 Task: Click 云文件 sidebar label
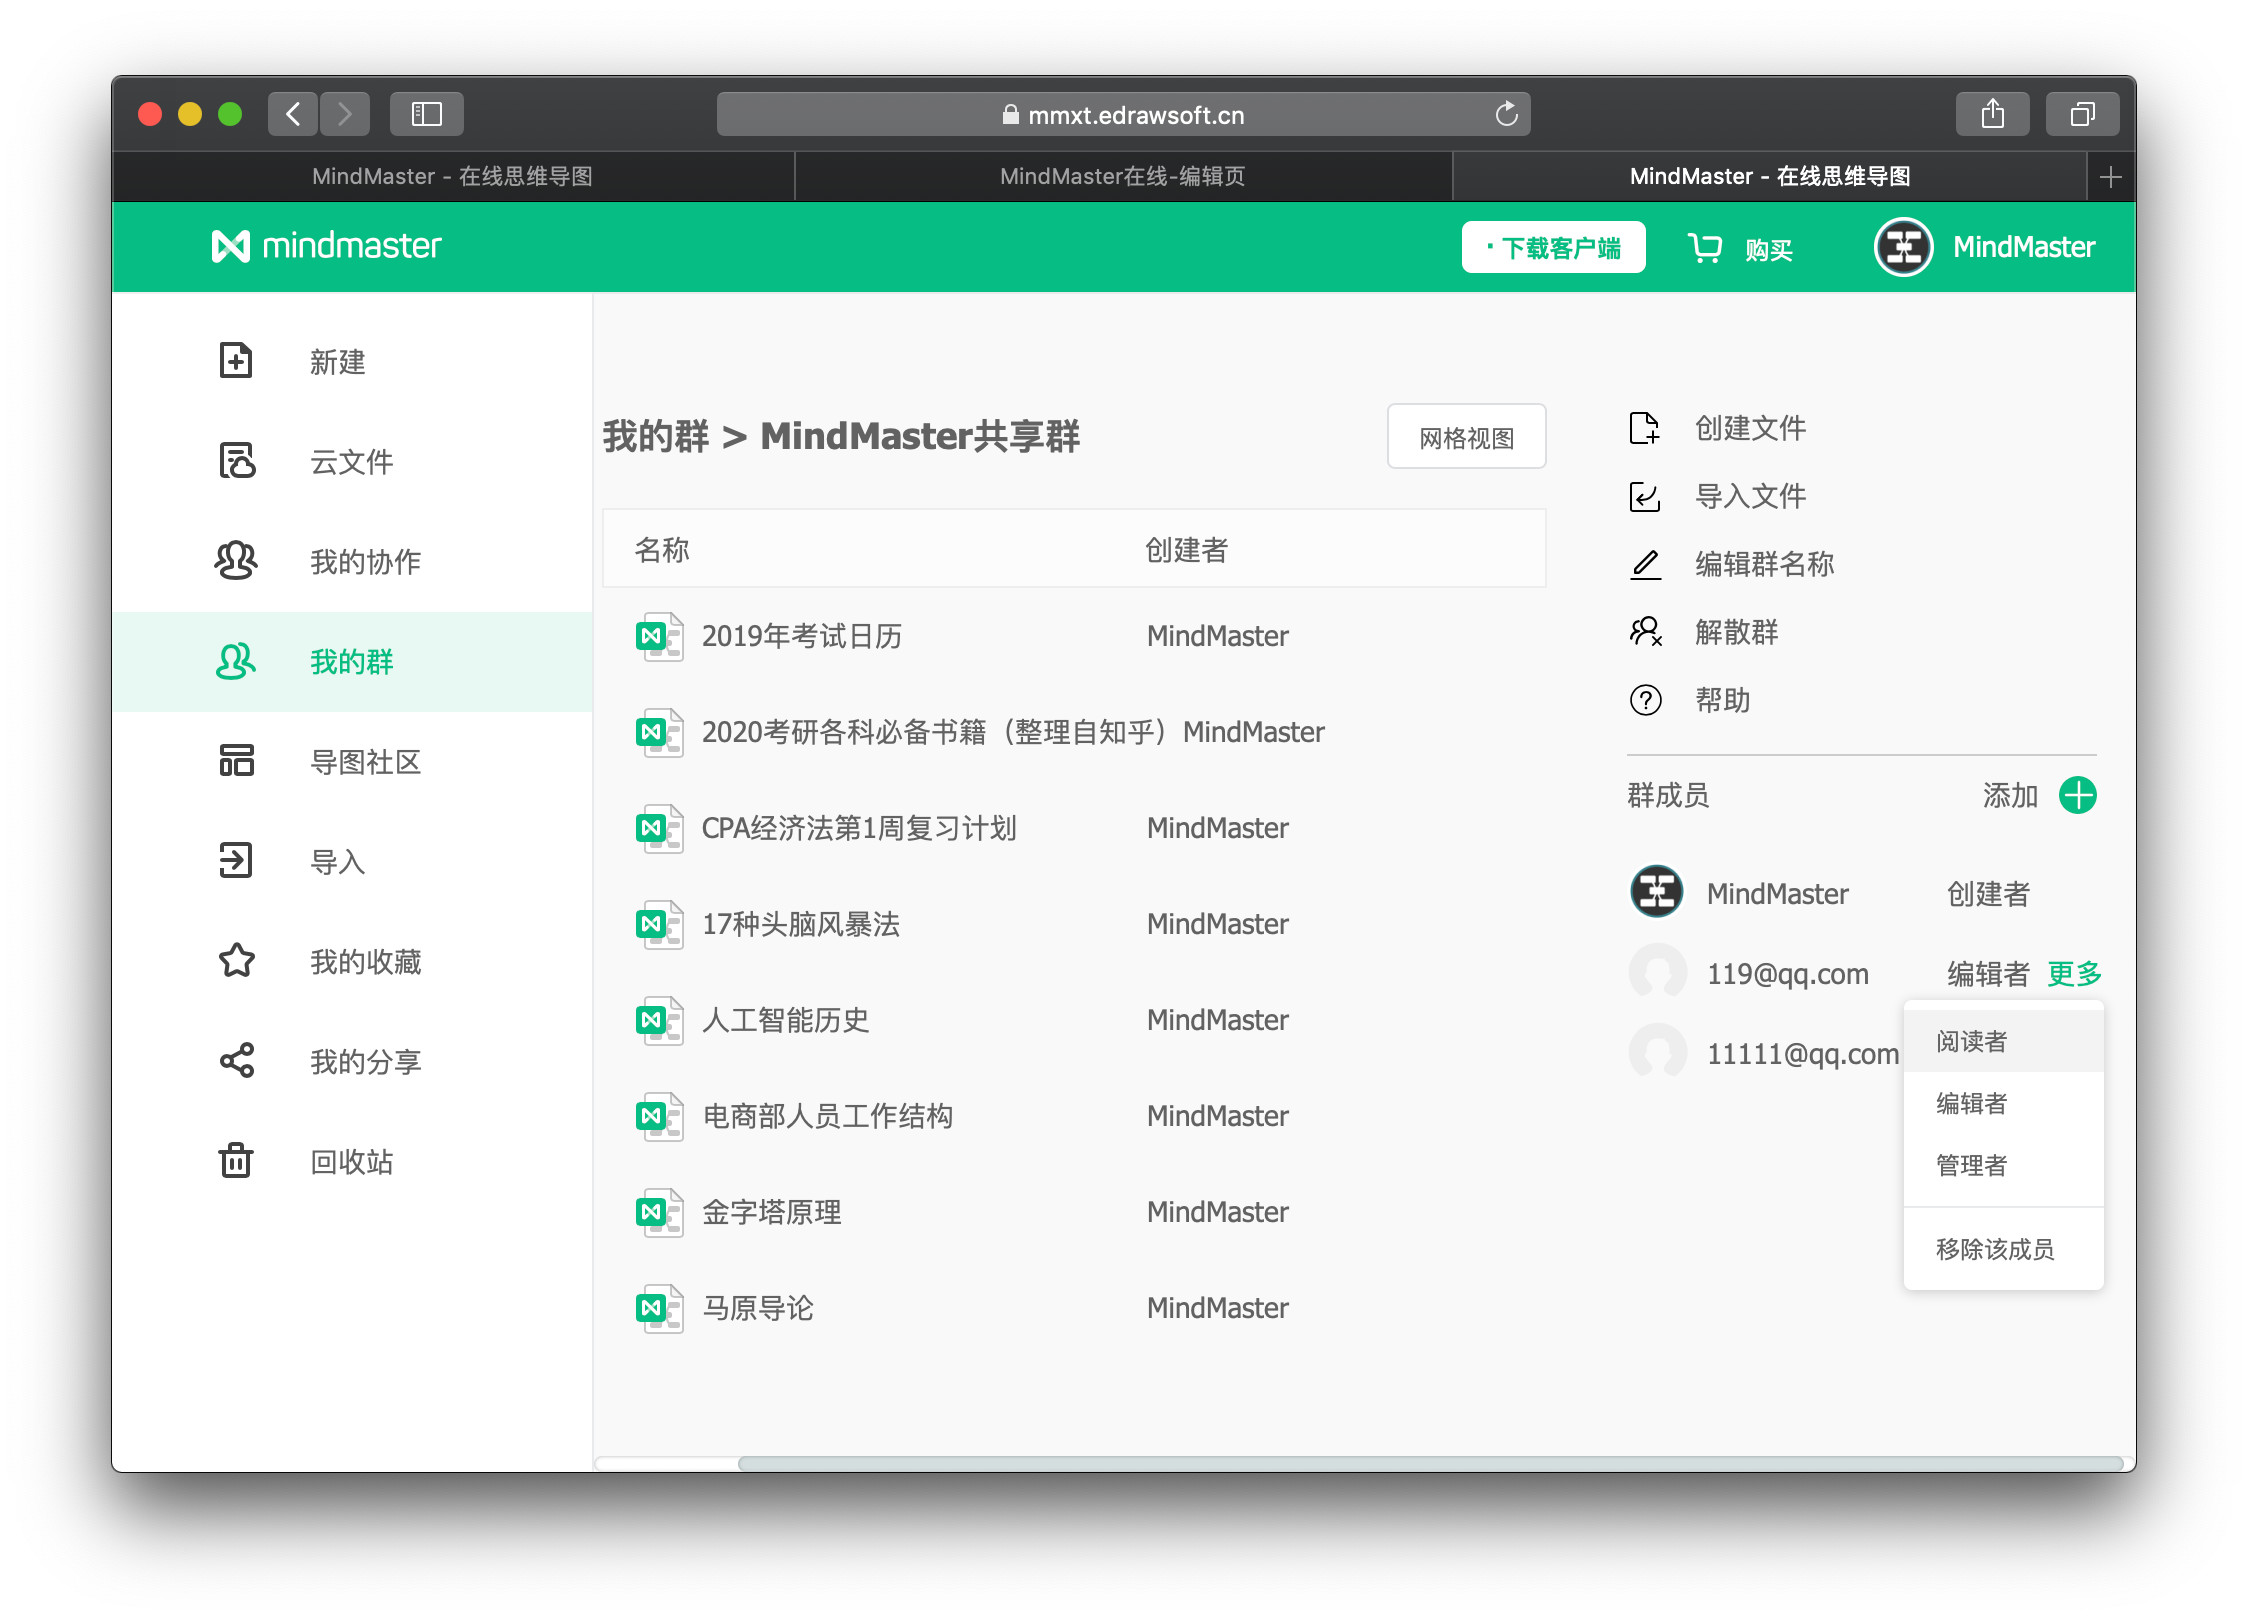351,461
